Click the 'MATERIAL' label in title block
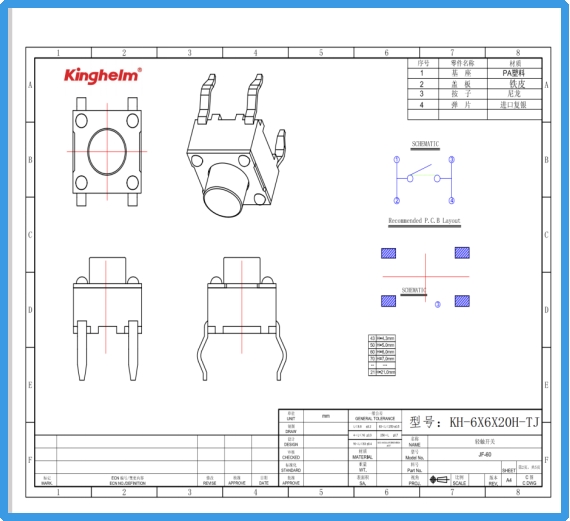This screenshot has height=521, width=570. point(362,457)
